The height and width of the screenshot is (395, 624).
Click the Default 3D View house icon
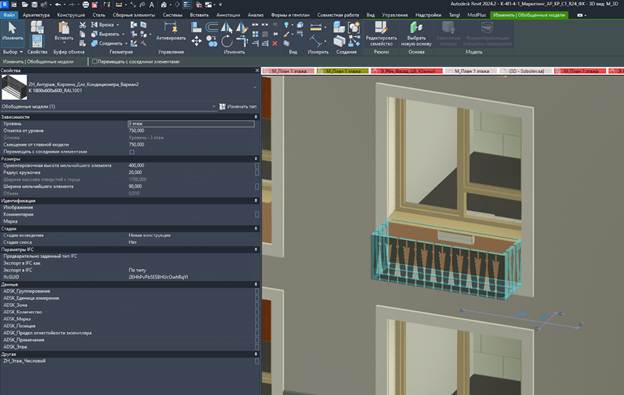click(x=164, y=4)
